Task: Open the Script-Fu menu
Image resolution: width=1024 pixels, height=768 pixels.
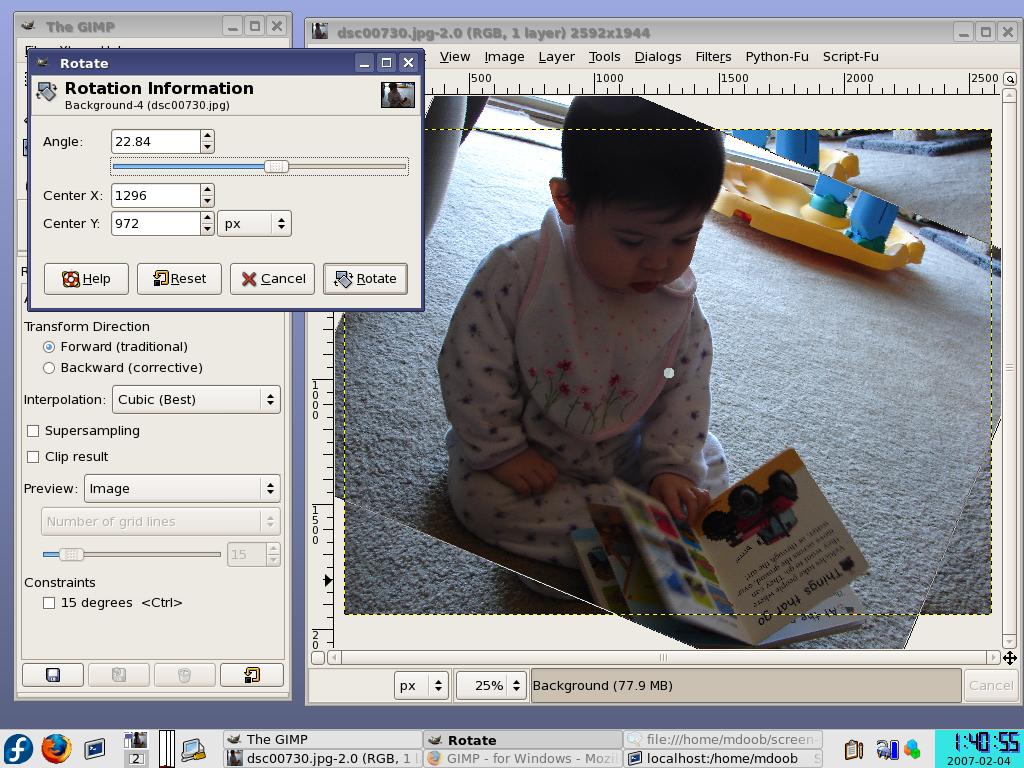Action: pyautogui.click(x=850, y=57)
